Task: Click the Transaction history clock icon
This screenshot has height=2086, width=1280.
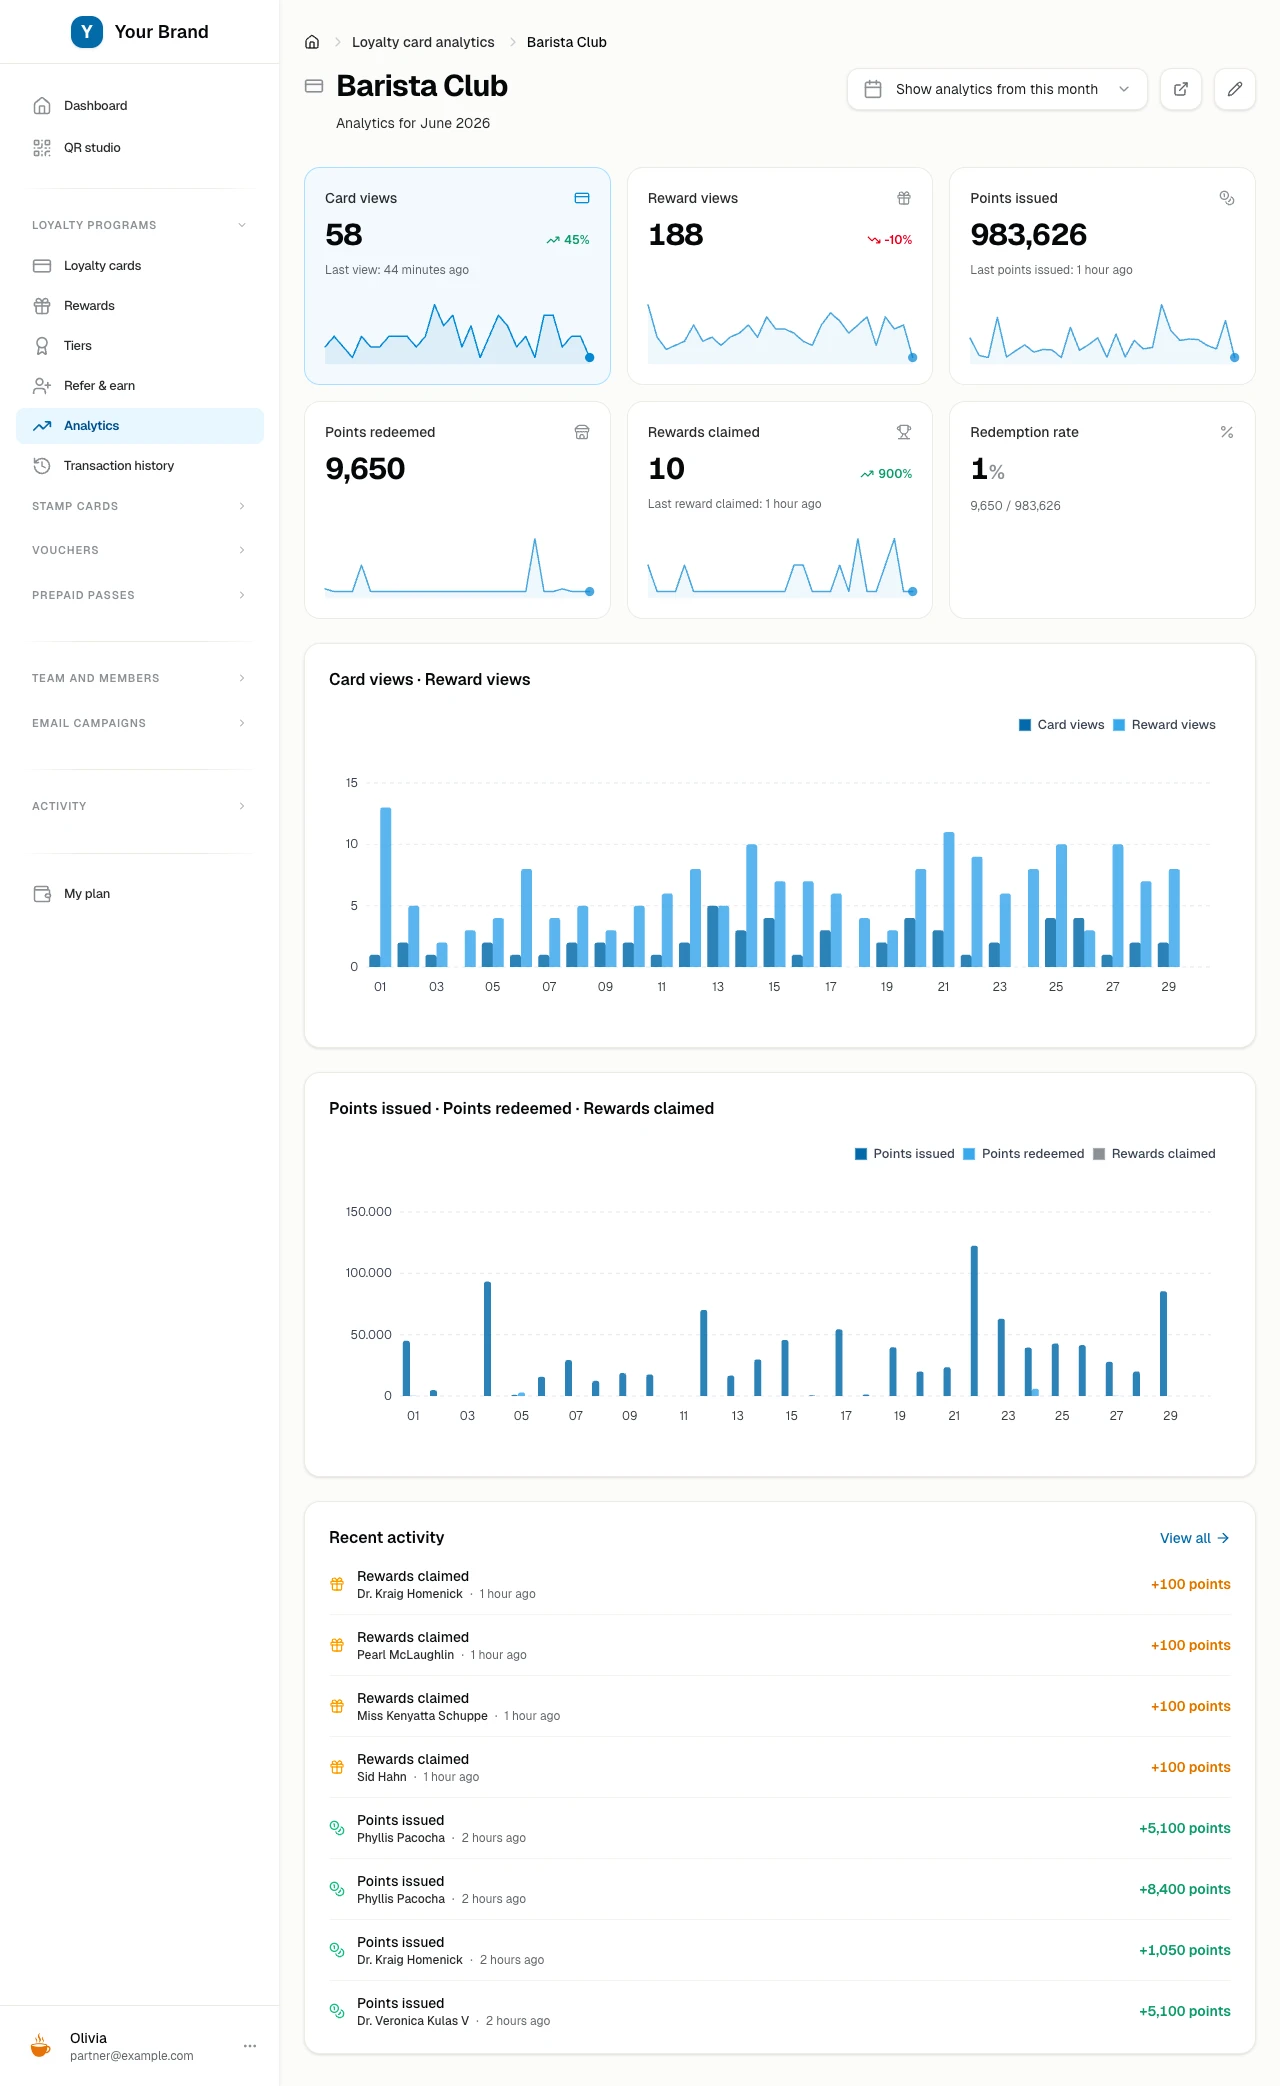Action: [x=42, y=465]
